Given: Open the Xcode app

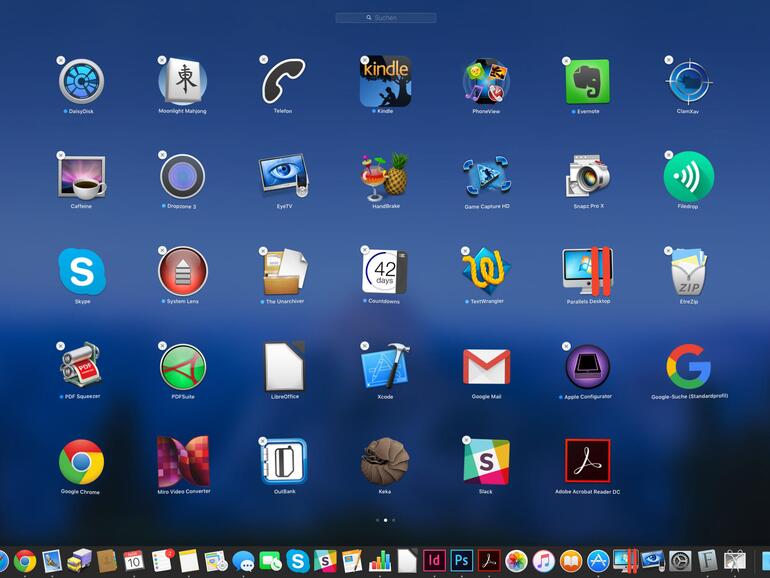Looking at the screenshot, I should tap(385, 366).
